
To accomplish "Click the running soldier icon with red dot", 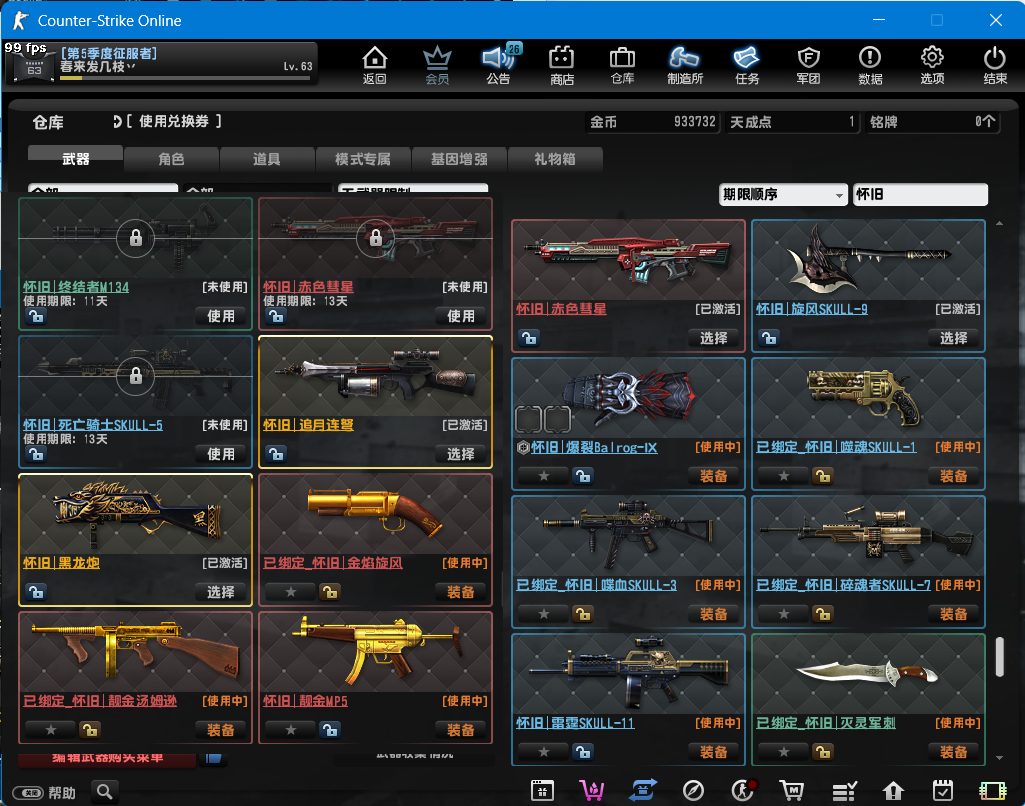I will coord(743,791).
